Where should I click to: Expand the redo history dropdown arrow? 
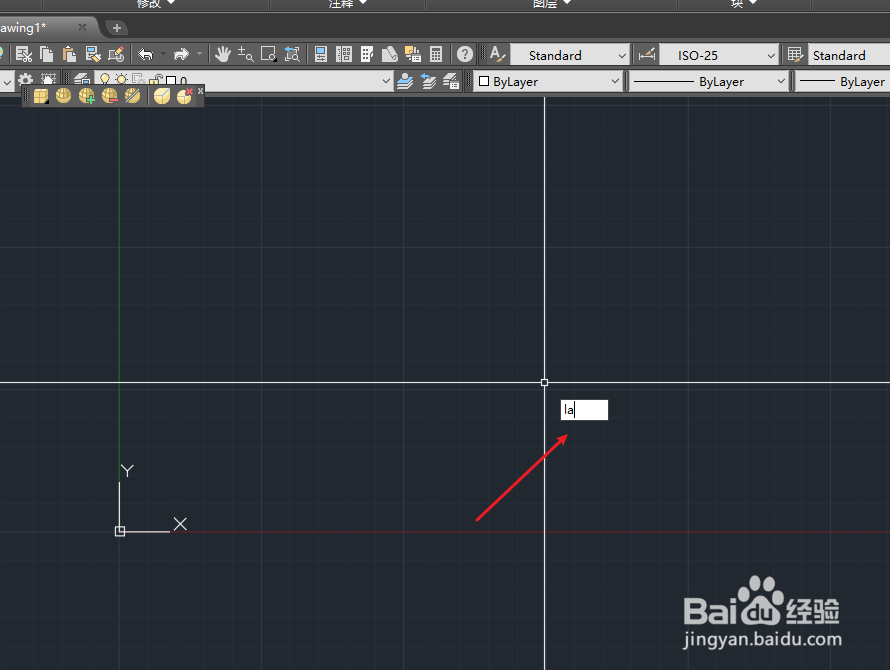point(199,55)
